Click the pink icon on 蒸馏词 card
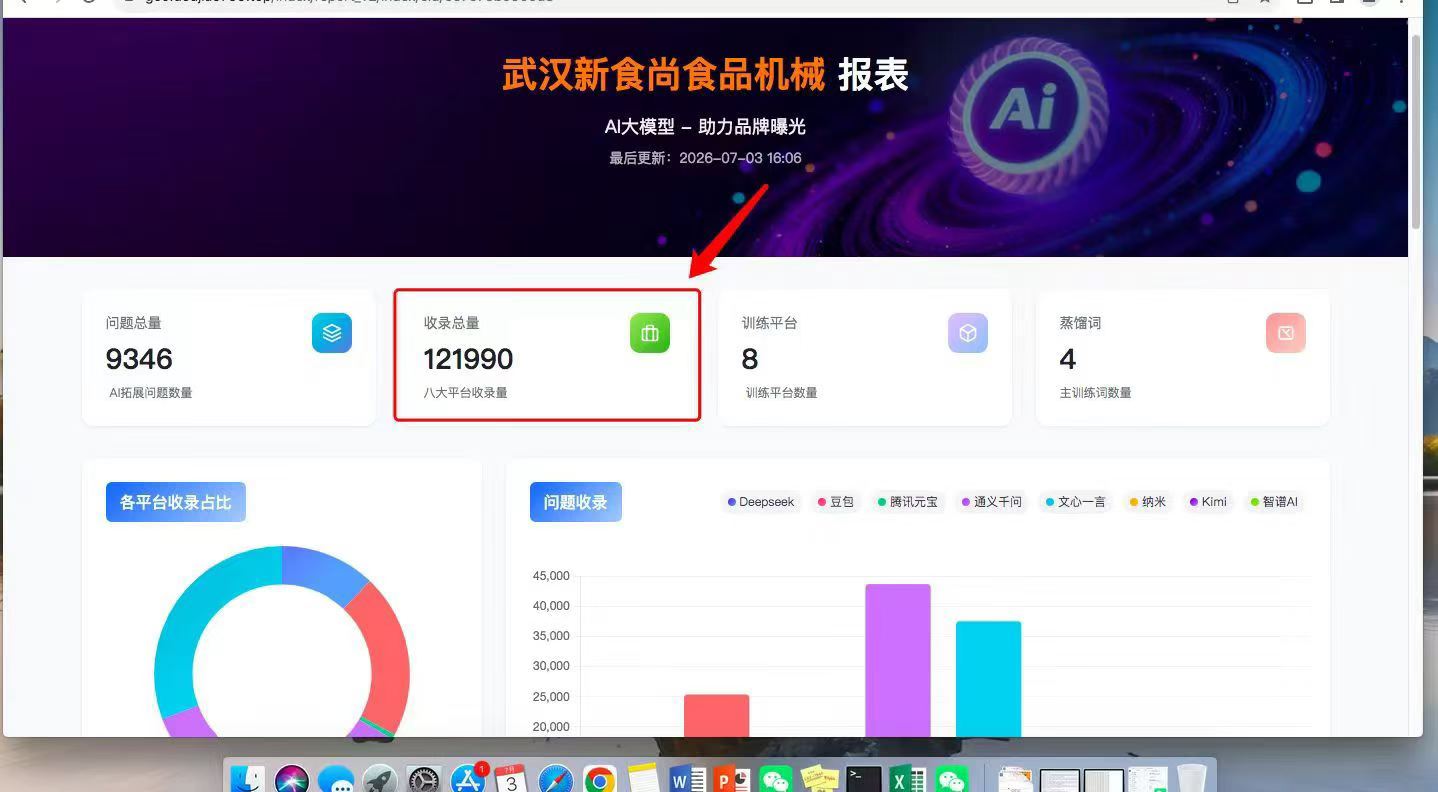1438x792 pixels. pyautogui.click(x=1286, y=333)
